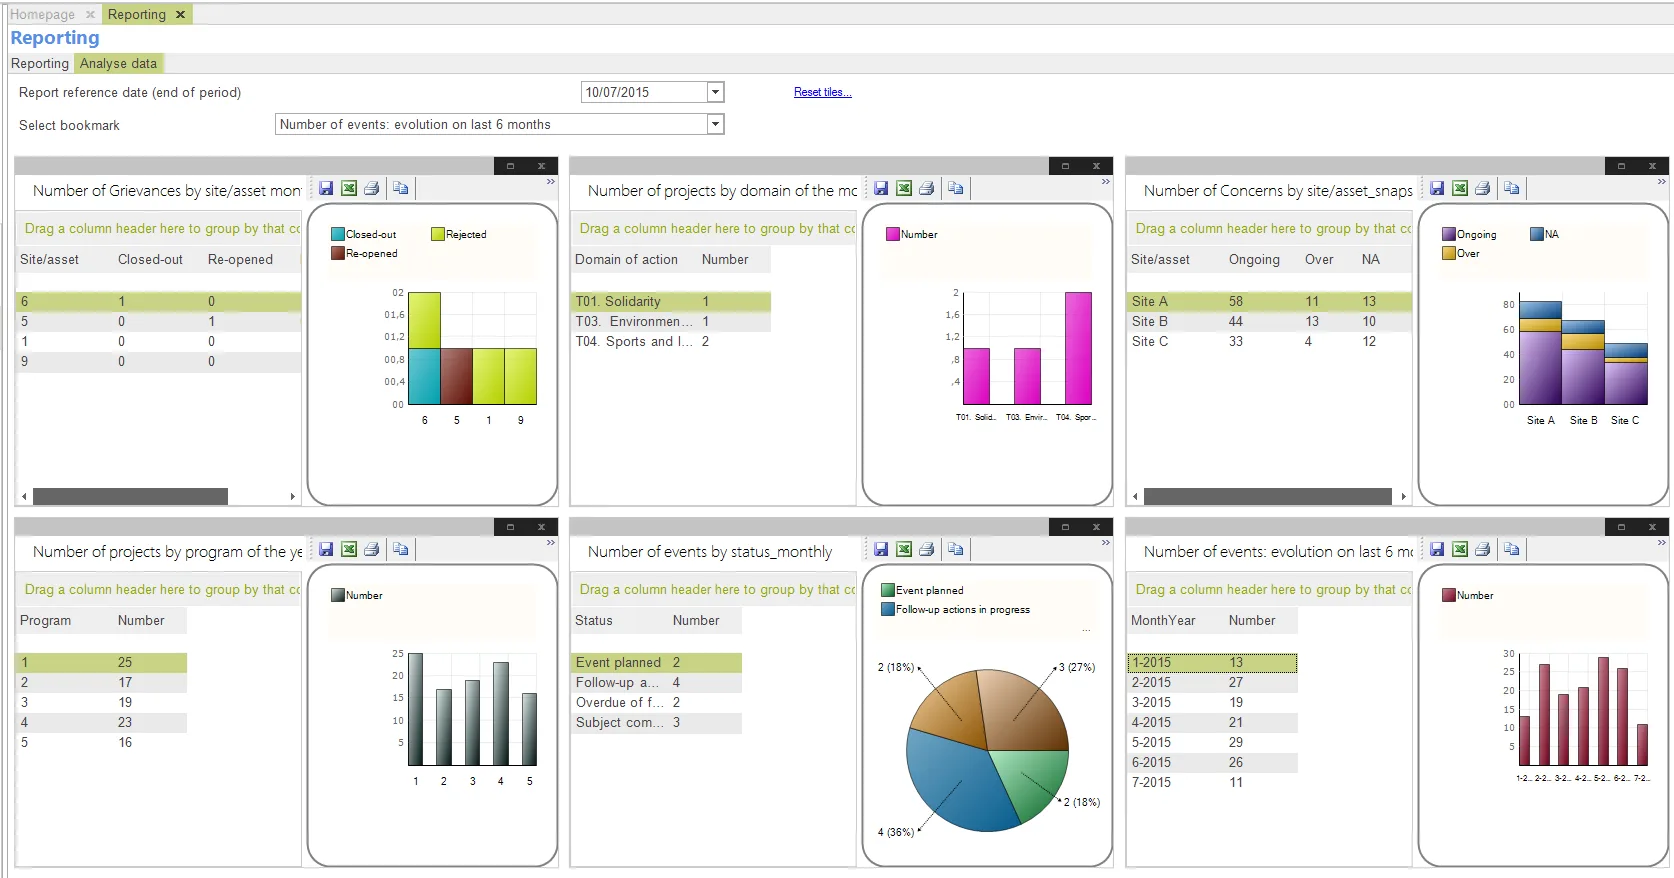
Task: Open the report reference date dropdown
Action: (715, 92)
